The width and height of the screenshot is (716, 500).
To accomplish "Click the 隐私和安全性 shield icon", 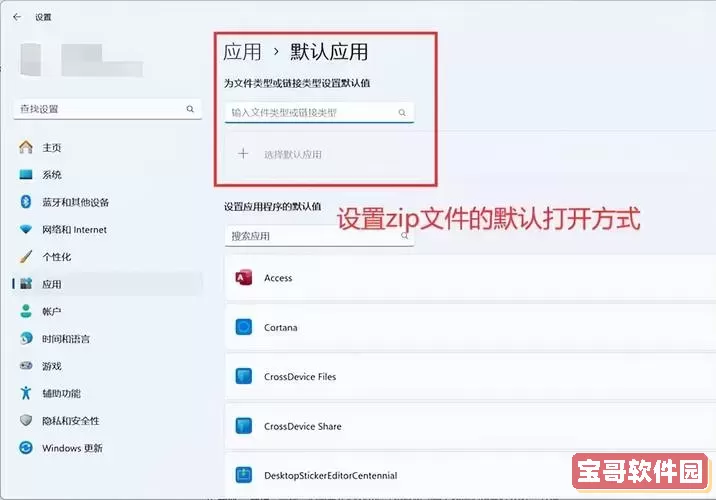I will (26, 421).
